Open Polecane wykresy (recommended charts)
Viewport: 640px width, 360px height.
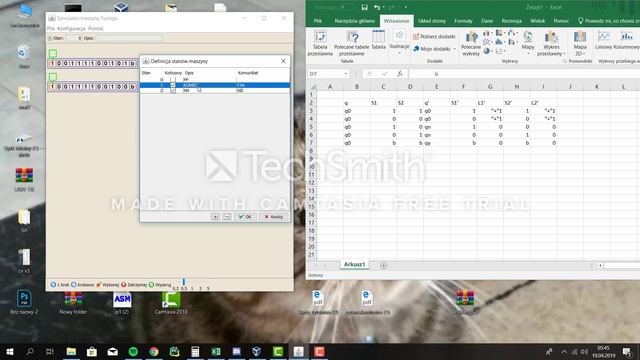pyautogui.click(x=471, y=43)
